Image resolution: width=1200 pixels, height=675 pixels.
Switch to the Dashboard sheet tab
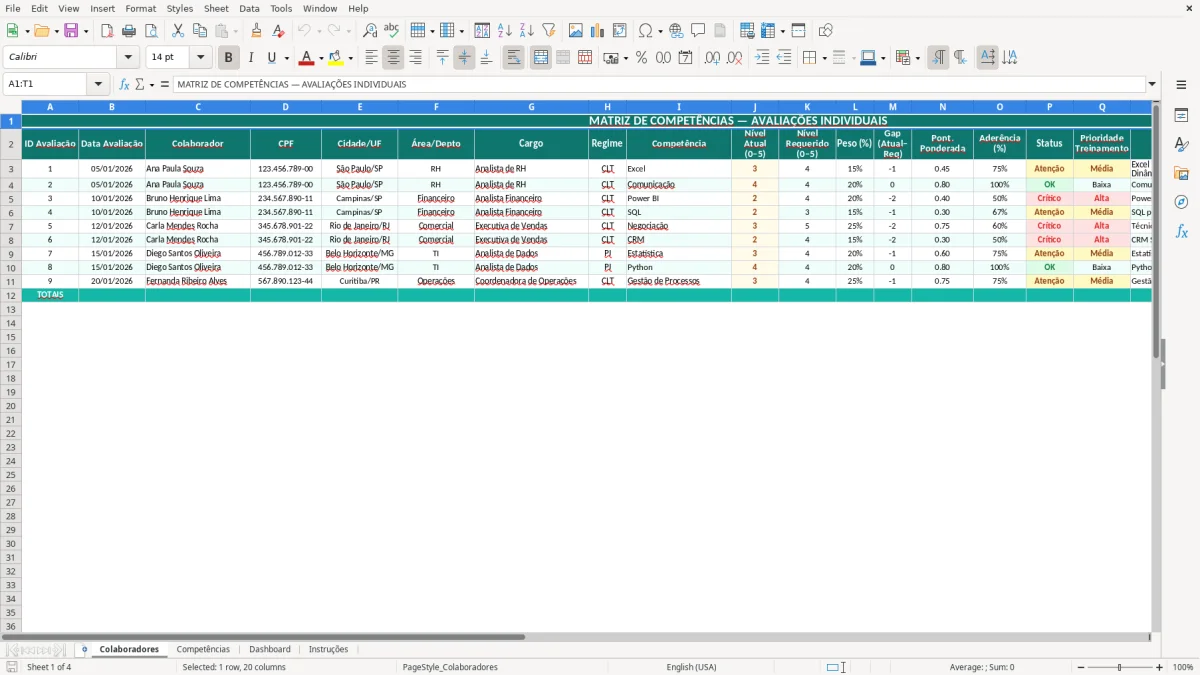[269, 648]
